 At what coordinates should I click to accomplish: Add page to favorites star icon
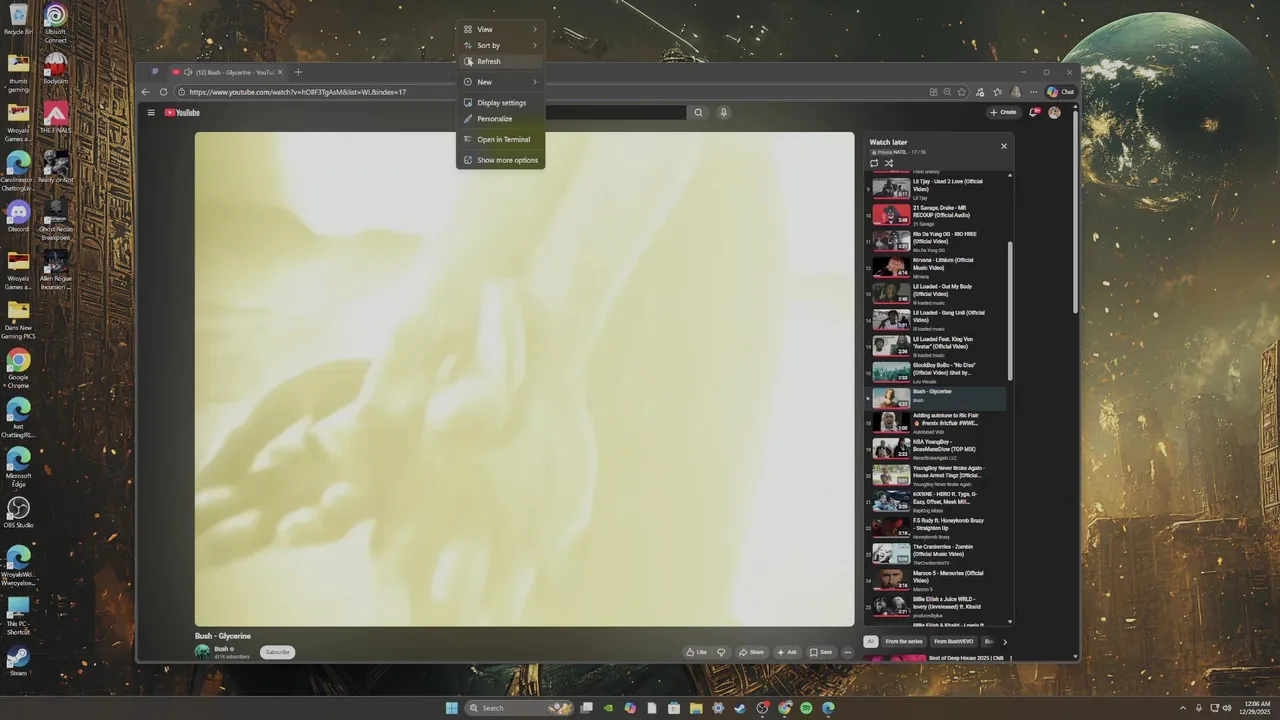(962, 92)
